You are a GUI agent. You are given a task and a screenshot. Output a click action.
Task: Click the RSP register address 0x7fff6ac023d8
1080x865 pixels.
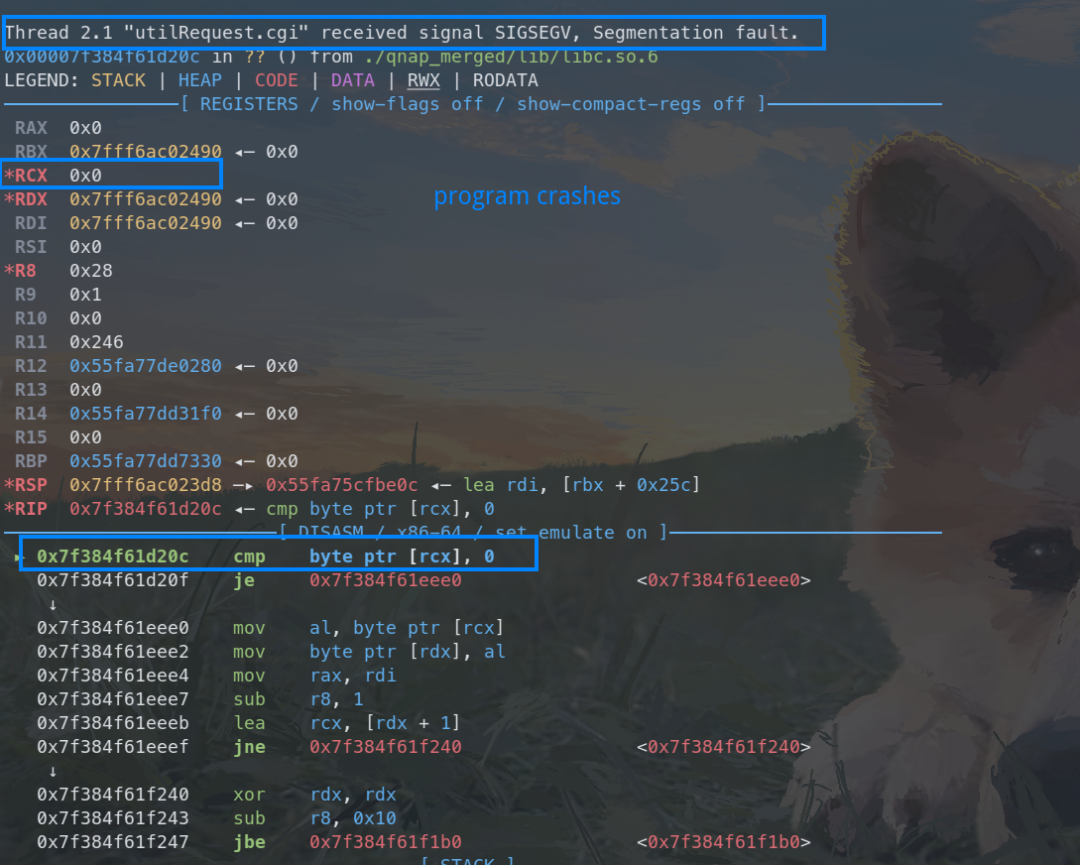click(x=145, y=485)
